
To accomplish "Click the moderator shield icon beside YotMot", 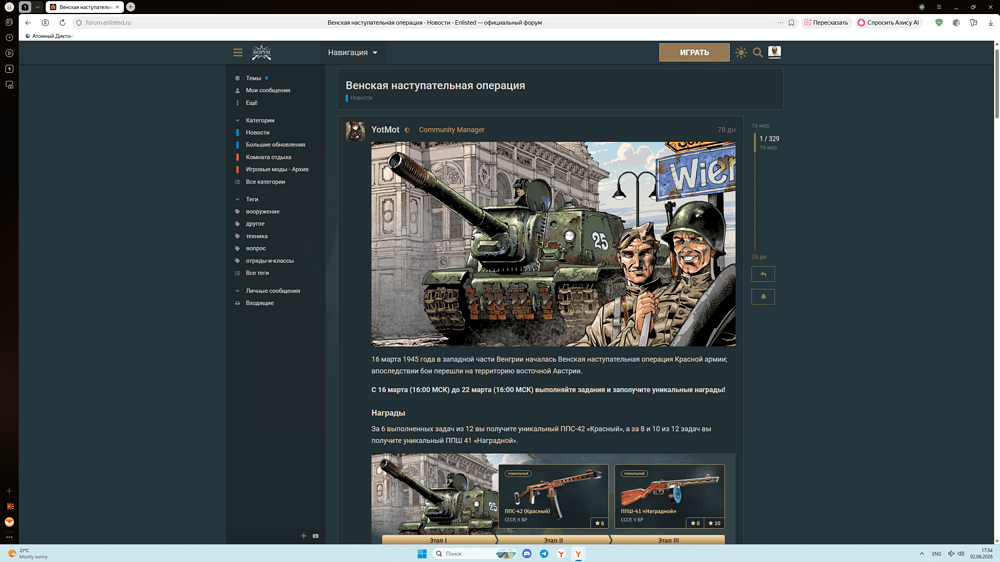I will [407, 130].
